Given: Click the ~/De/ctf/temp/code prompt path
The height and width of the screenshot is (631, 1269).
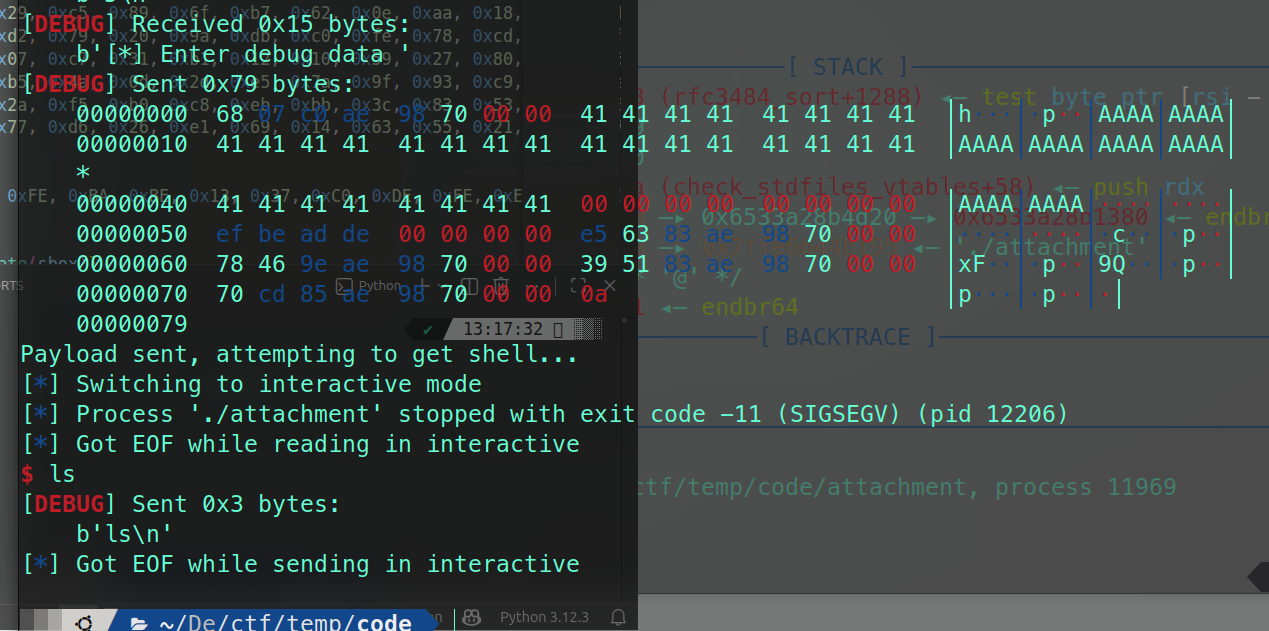Looking at the screenshot, I should [286, 622].
